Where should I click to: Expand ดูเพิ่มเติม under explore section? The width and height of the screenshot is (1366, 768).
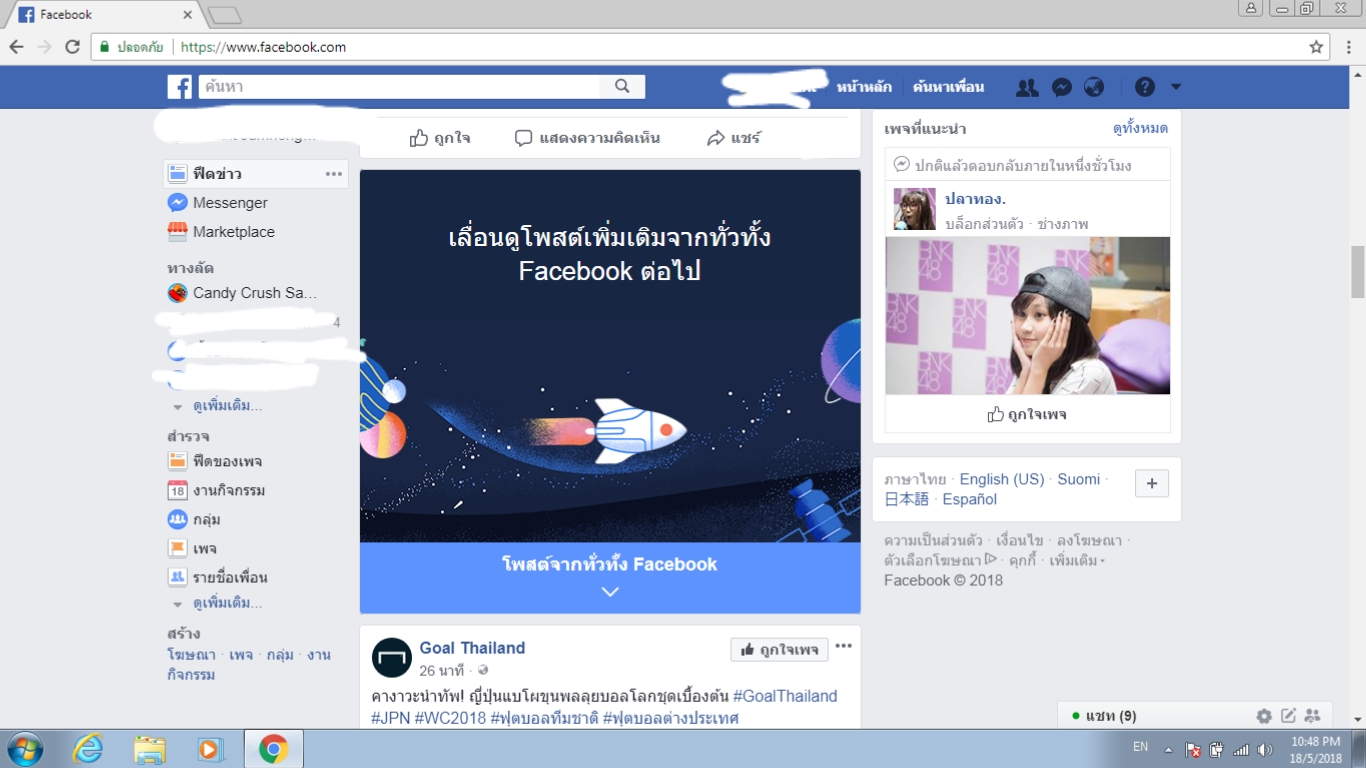(227, 604)
